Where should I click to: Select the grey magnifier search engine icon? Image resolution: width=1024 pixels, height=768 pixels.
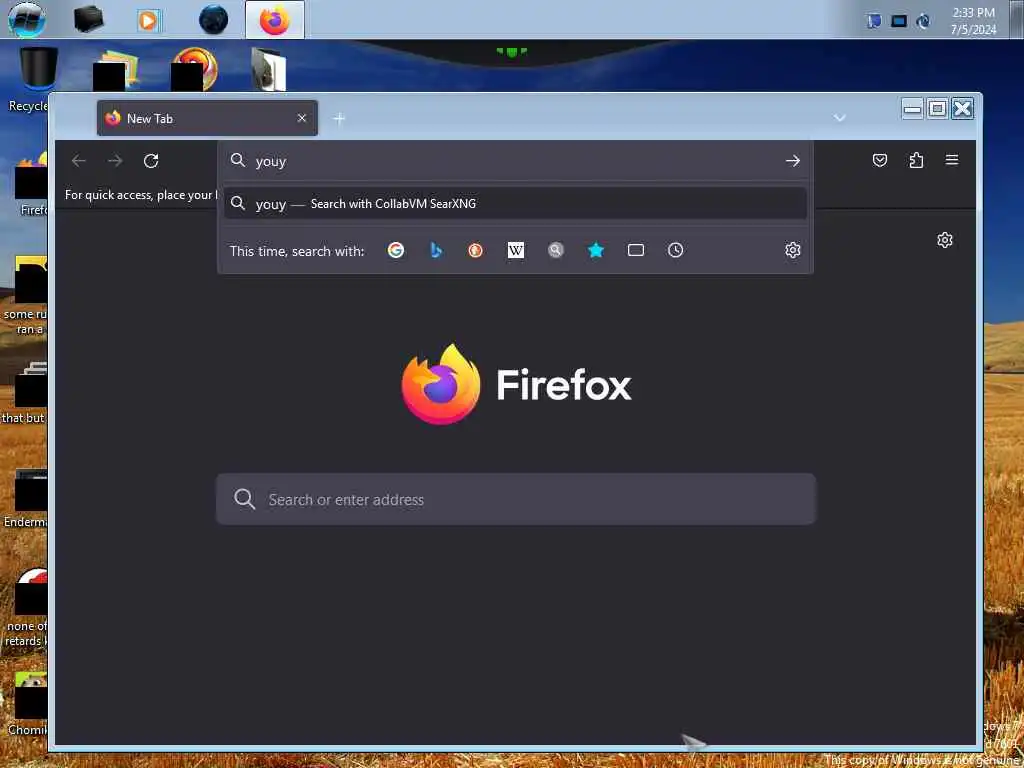pos(556,250)
